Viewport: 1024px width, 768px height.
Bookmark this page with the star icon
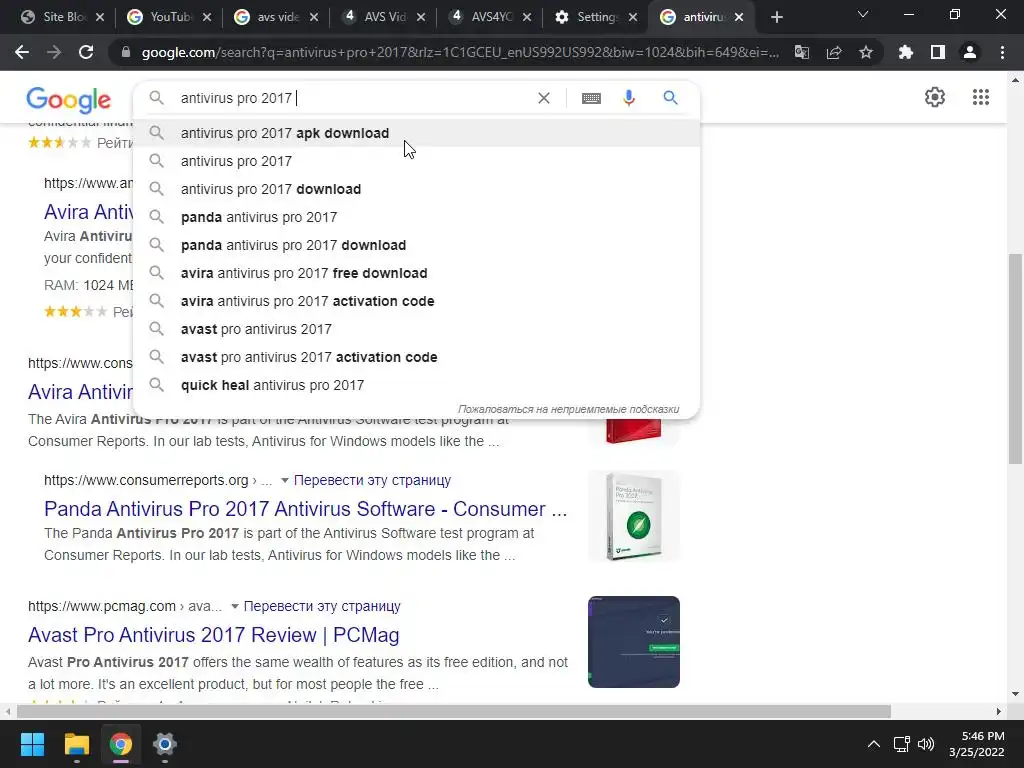(866, 52)
